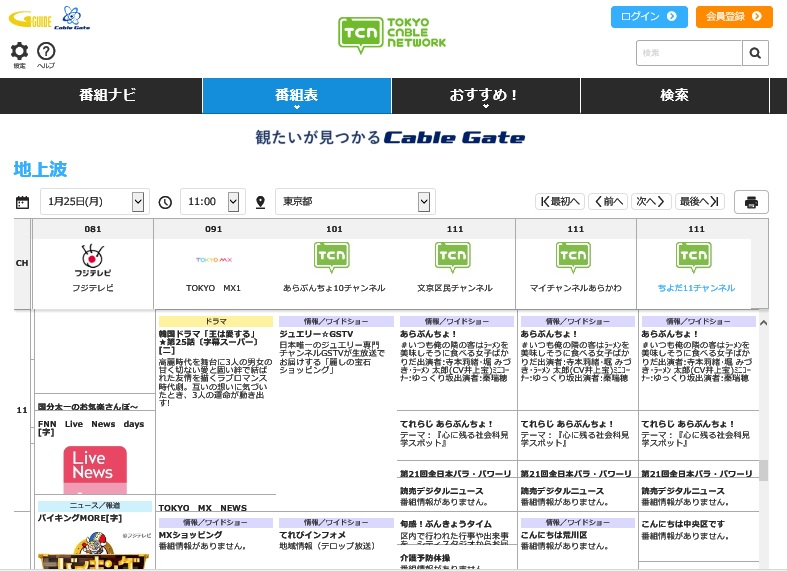Open こんにちは中央区です program
Viewport: 787px width, 571px height.
point(683,524)
